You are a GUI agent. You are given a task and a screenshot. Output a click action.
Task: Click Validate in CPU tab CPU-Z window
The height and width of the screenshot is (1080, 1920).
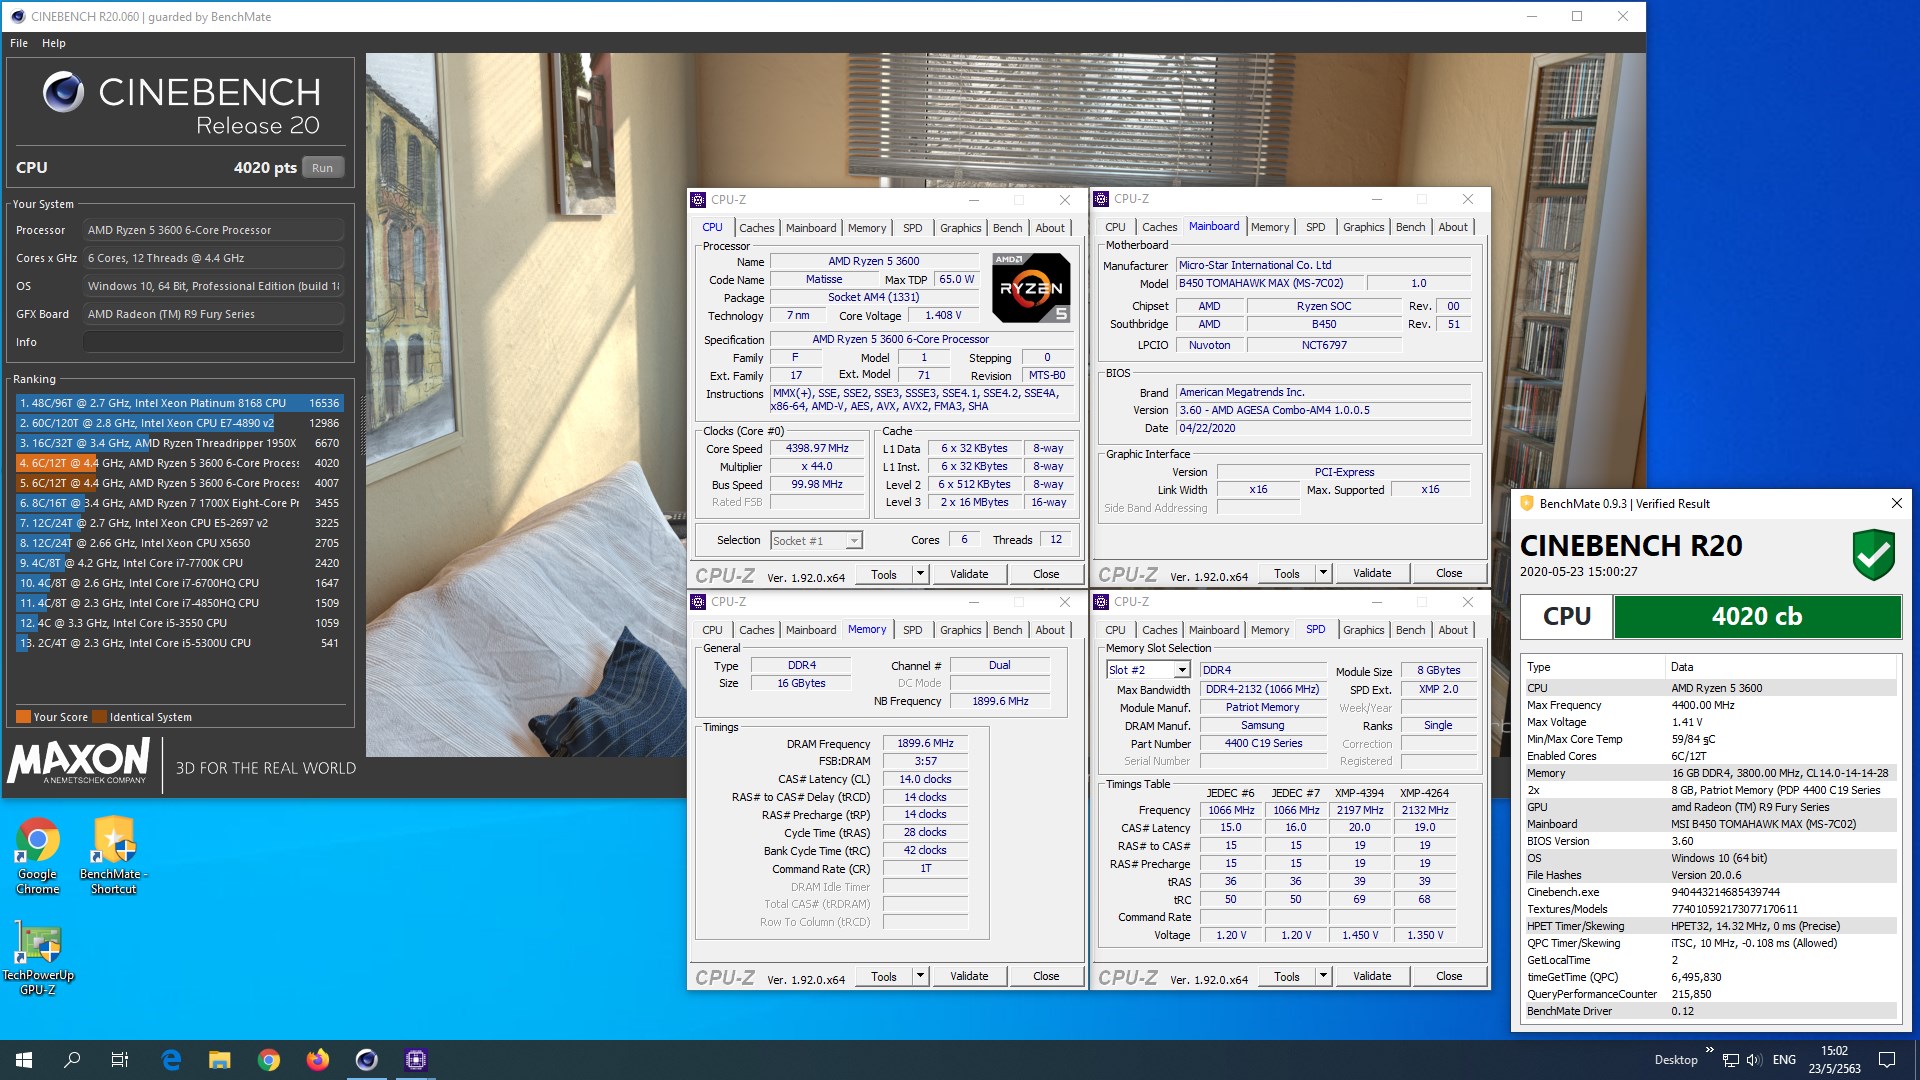(969, 574)
